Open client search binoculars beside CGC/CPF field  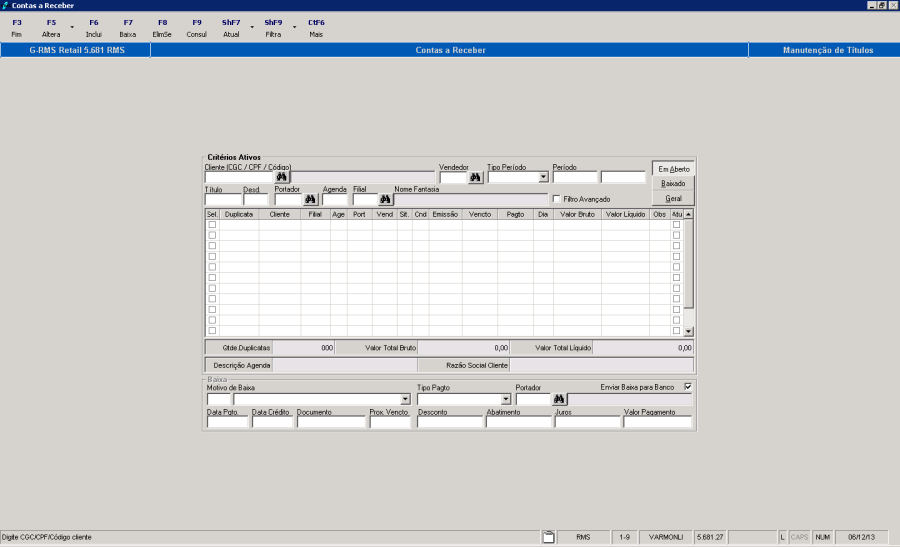point(281,177)
